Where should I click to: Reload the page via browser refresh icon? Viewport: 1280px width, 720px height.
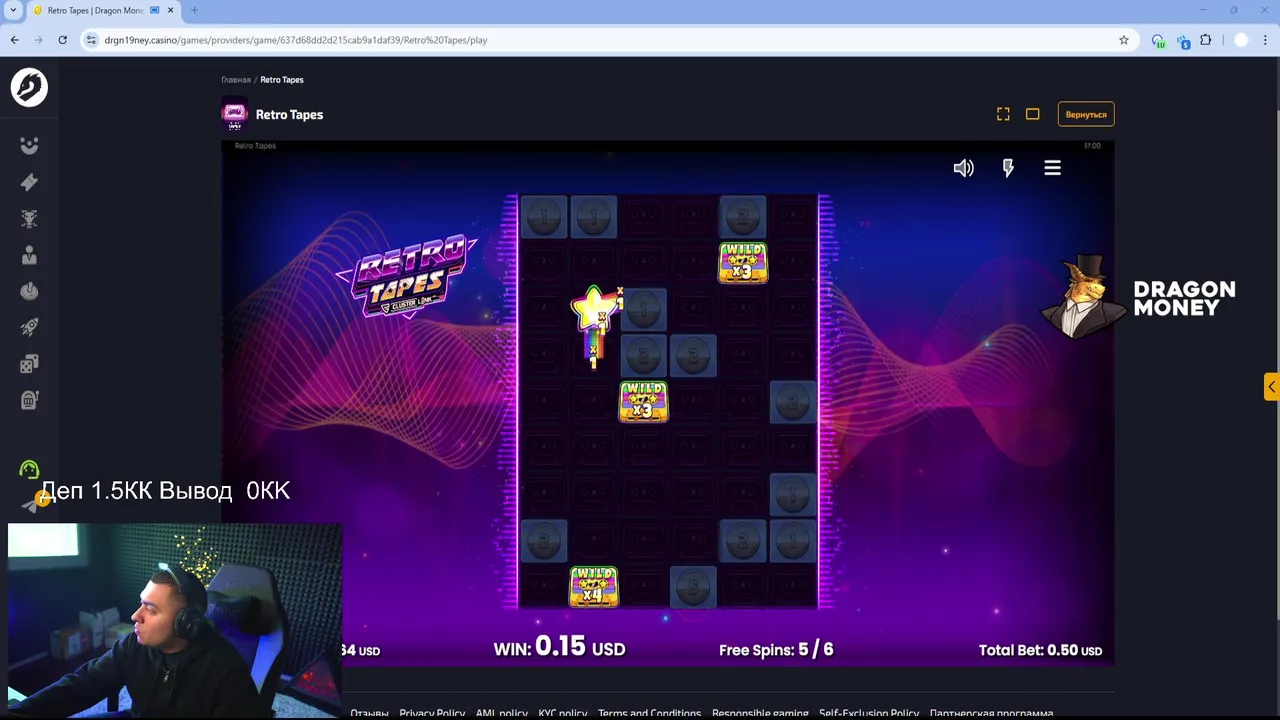(62, 40)
